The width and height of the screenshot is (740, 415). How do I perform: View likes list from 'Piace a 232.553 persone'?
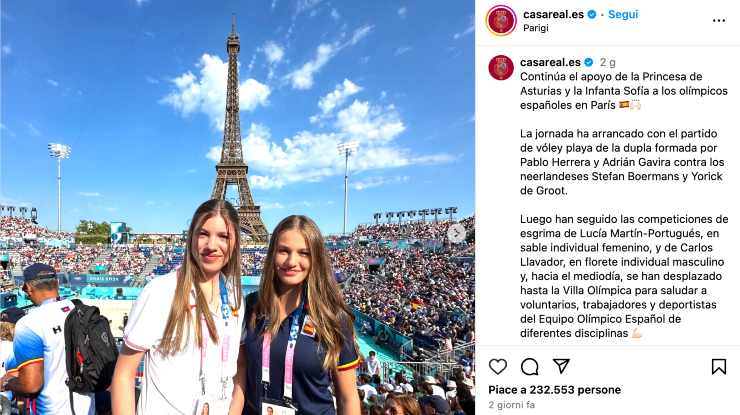[x=555, y=390]
